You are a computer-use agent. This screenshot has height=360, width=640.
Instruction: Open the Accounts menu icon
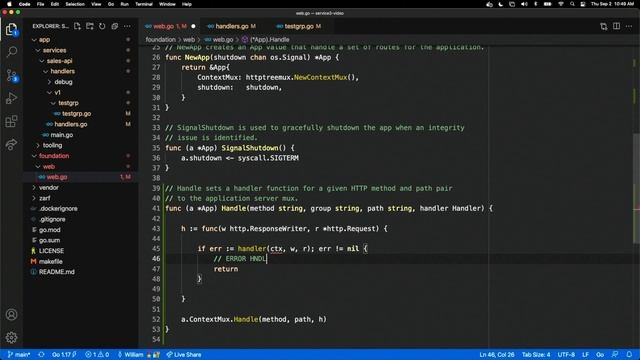click(x=11, y=315)
